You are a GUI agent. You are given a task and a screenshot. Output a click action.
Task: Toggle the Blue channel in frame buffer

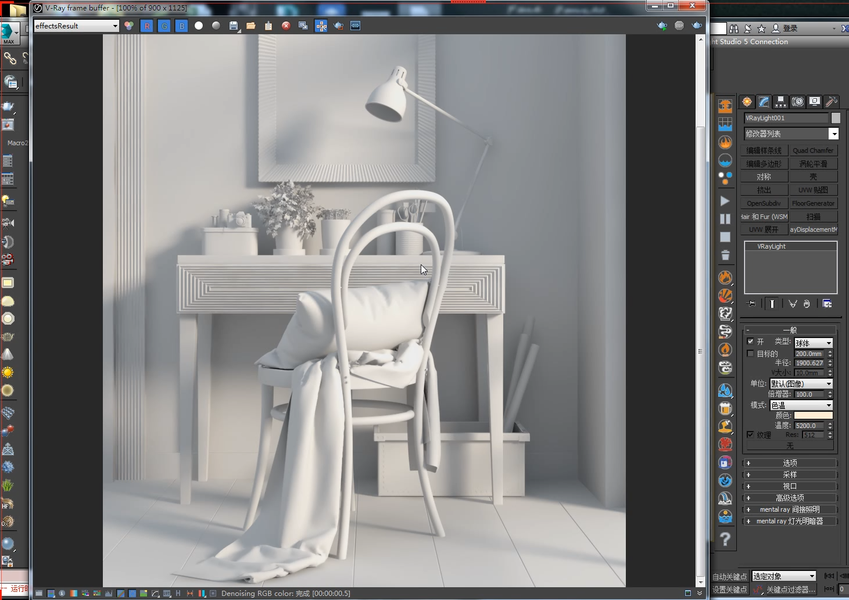181,25
